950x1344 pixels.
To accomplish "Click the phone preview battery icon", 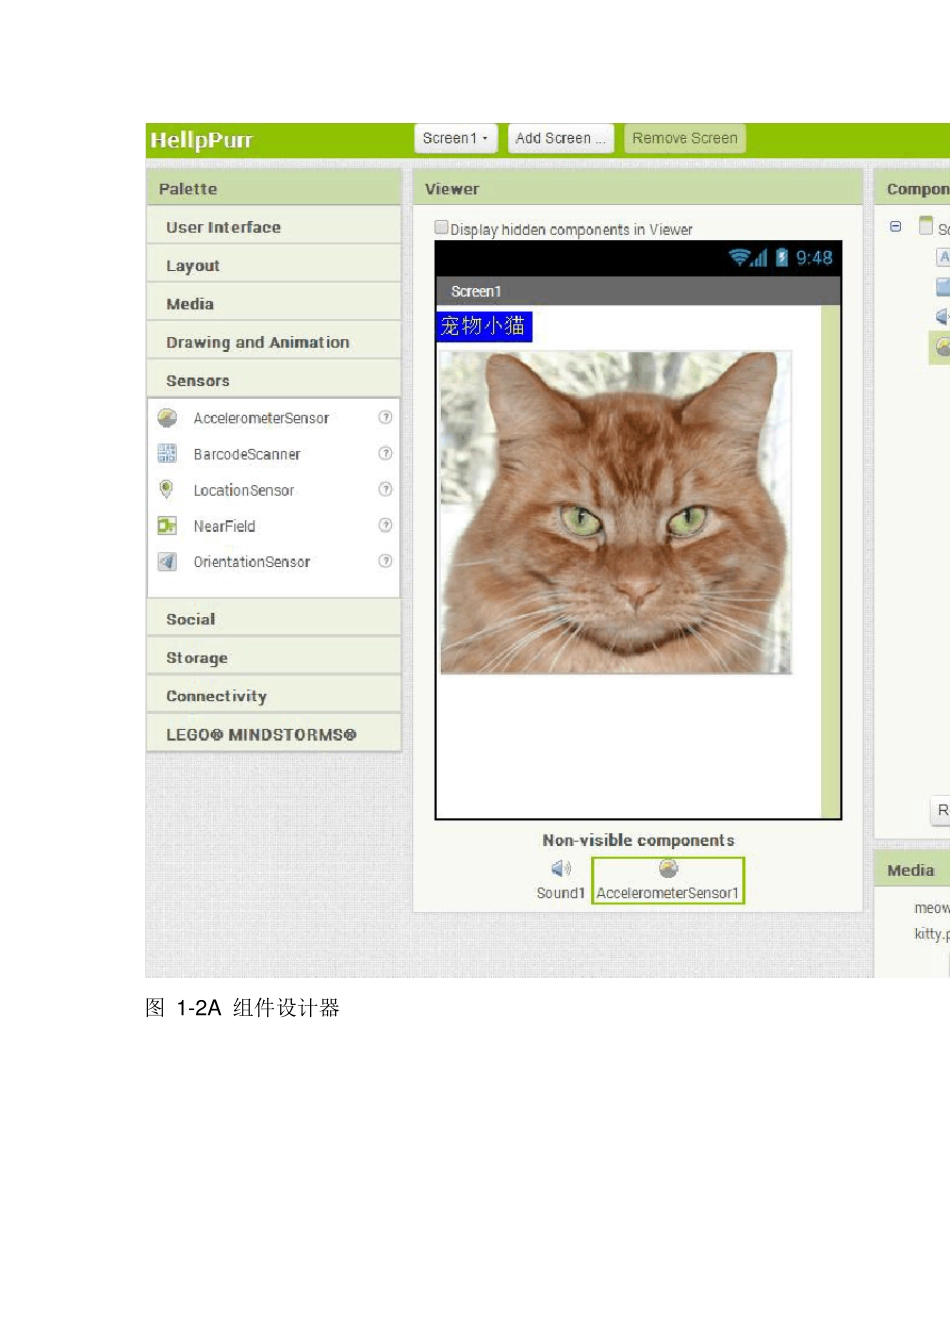I will pyautogui.click(x=782, y=258).
